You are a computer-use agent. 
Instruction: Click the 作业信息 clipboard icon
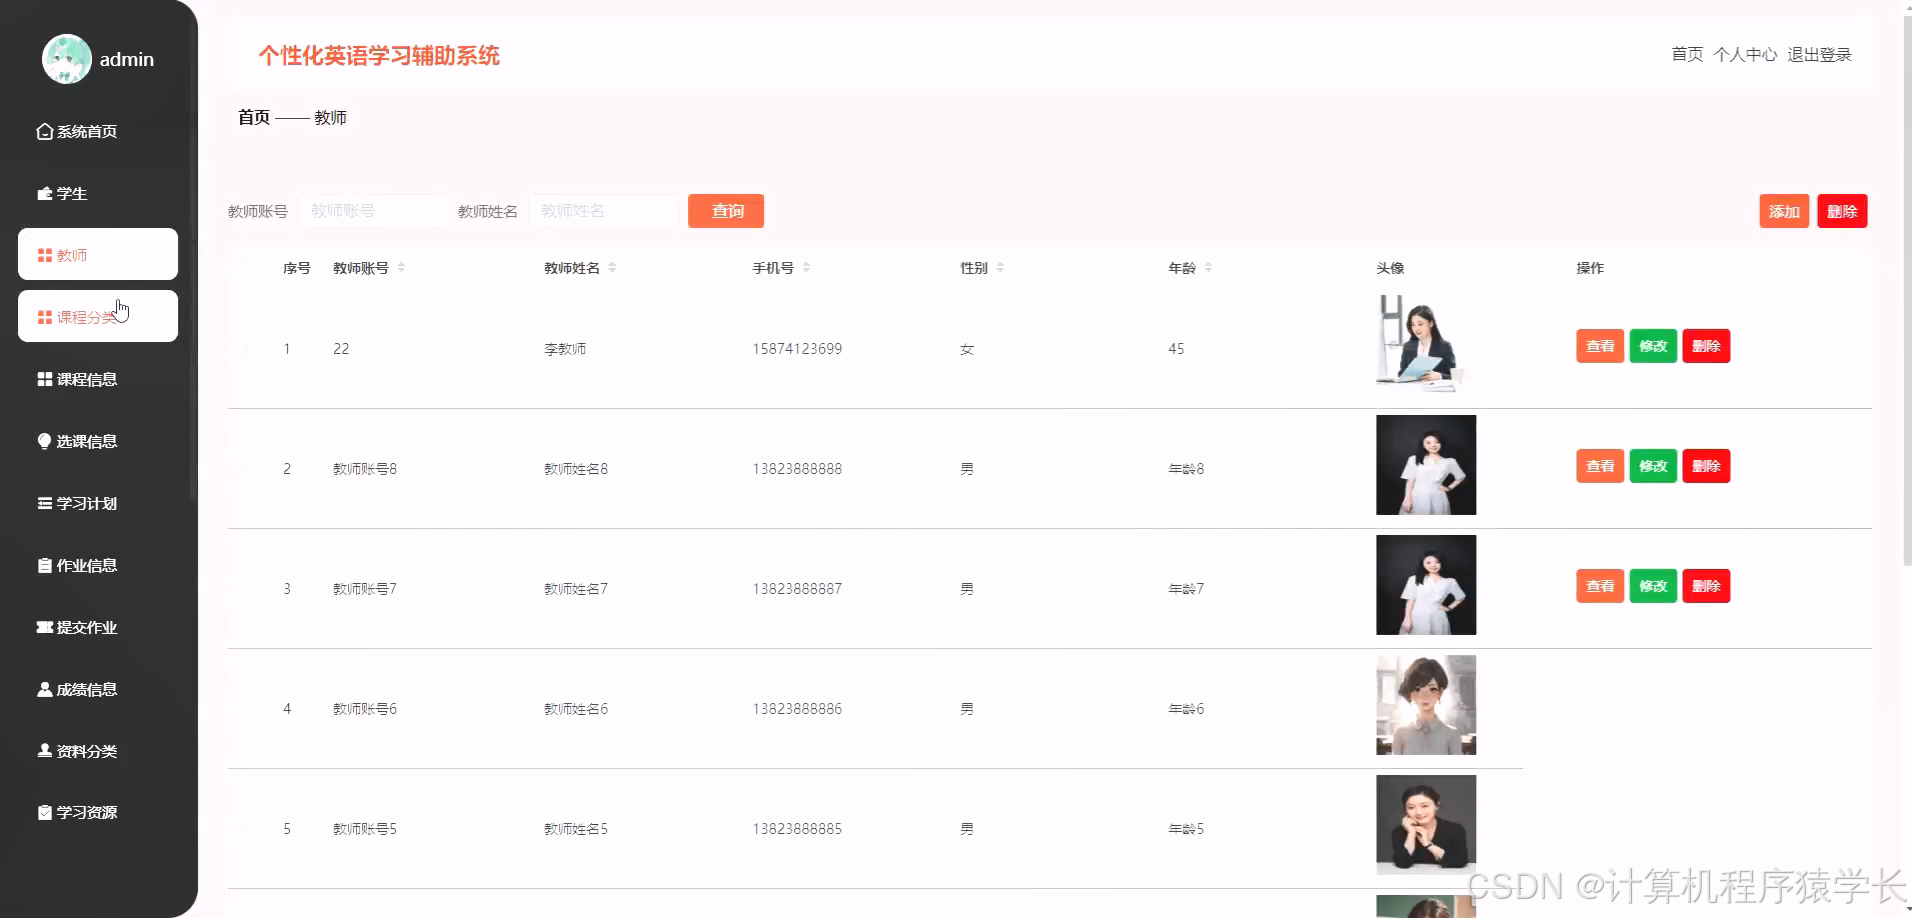(x=44, y=565)
